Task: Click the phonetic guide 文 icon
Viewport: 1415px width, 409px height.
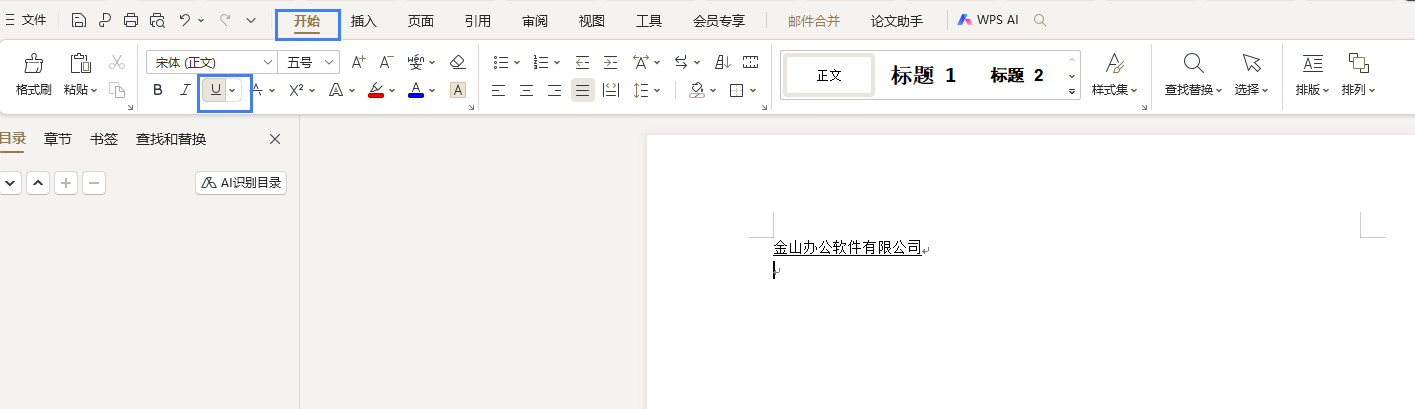Action: pyautogui.click(x=416, y=62)
